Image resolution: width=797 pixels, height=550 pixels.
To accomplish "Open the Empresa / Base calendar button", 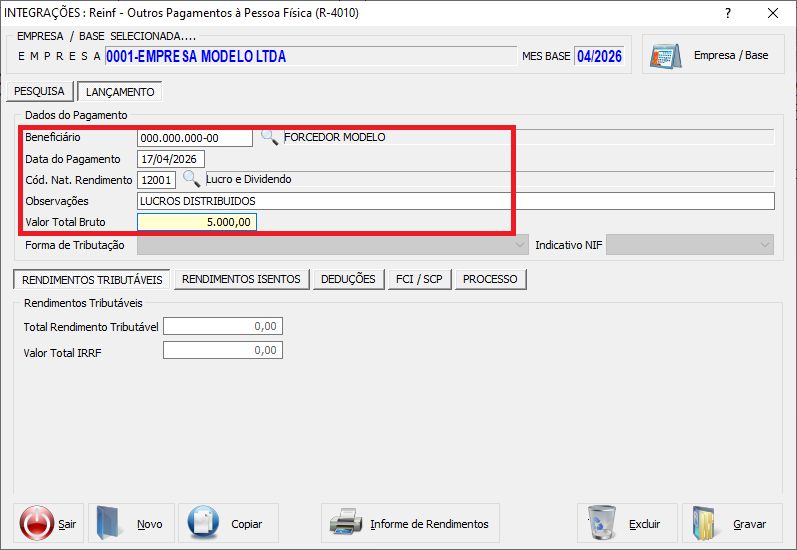I will point(711,55).
